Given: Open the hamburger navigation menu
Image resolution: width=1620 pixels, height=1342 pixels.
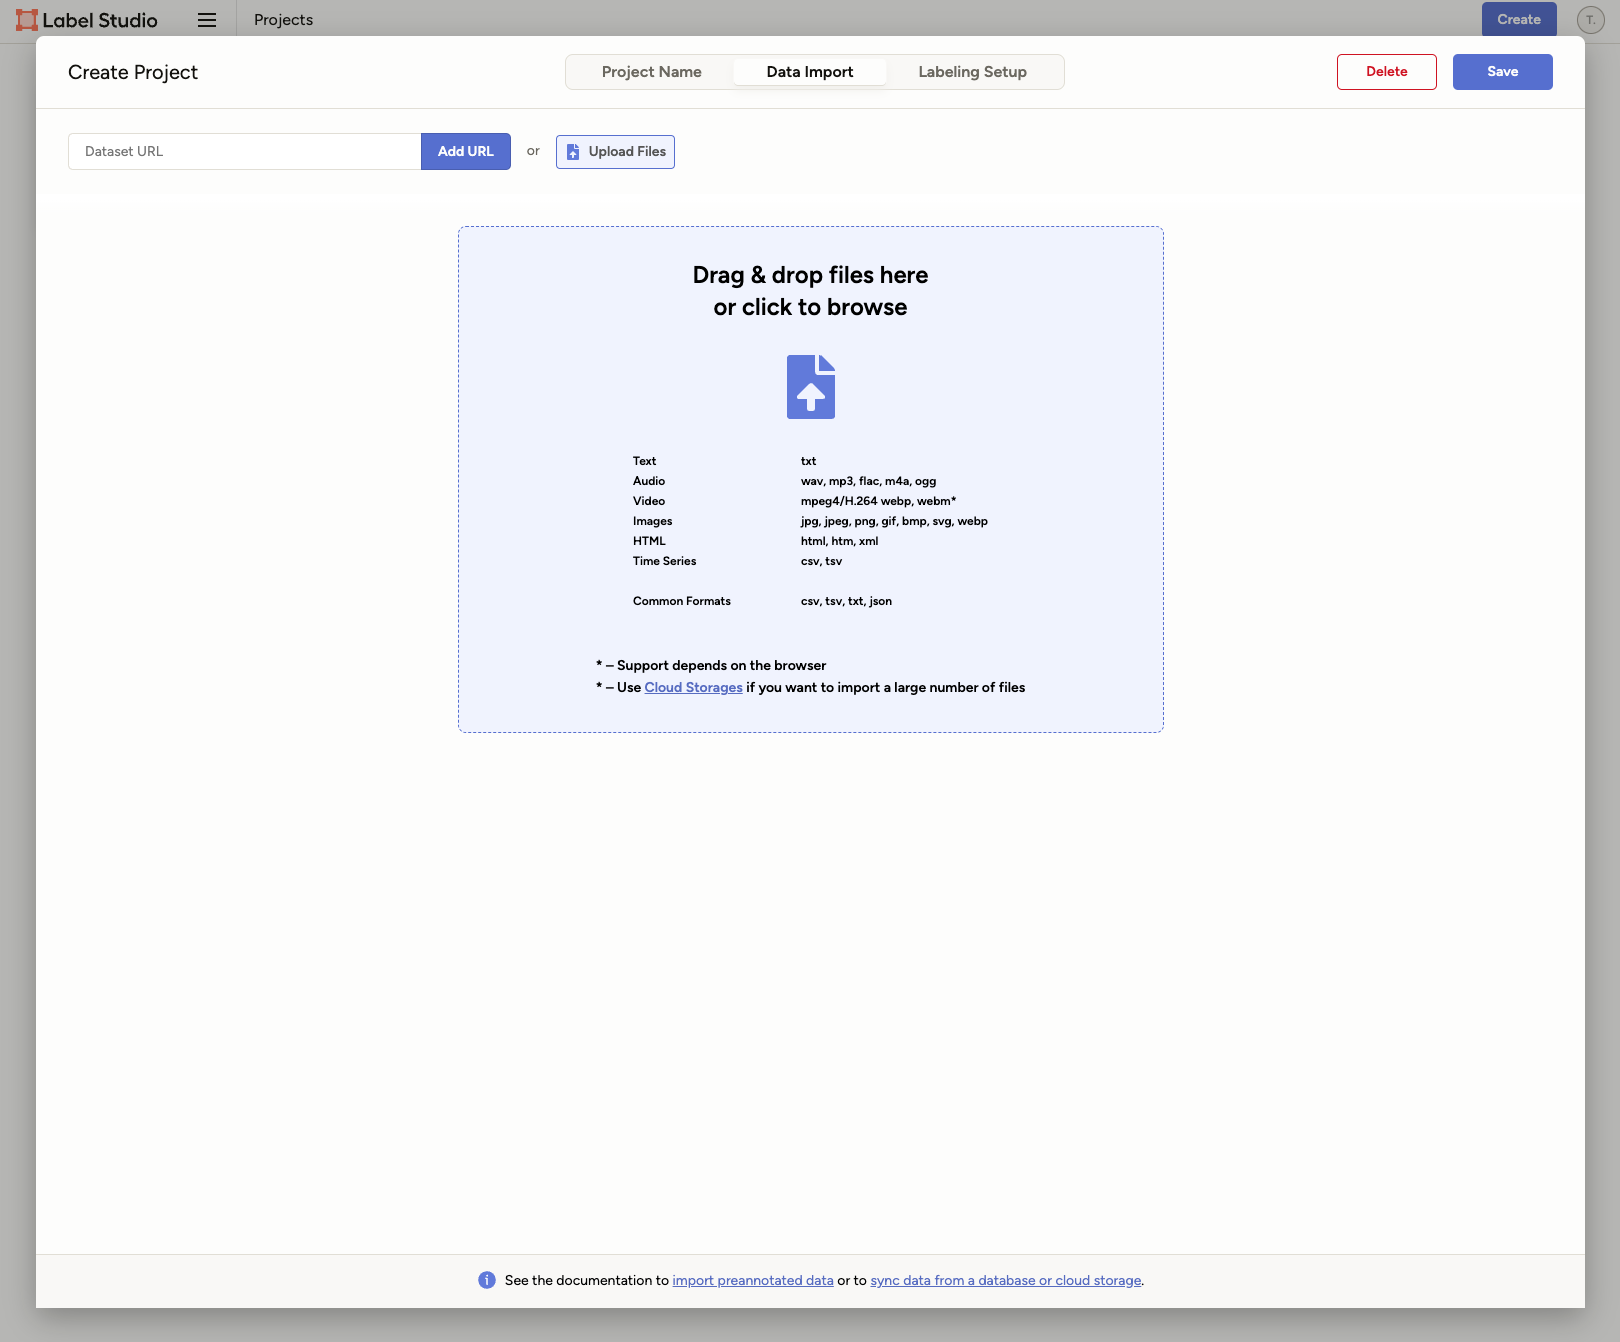Looking at the screenshot, I should [207, 20].
